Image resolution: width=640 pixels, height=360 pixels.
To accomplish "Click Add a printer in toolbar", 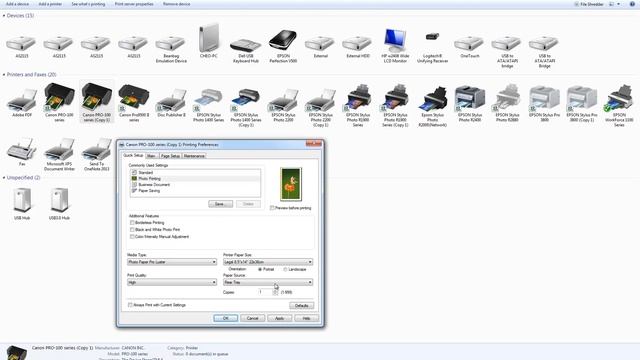I will (50, 4).
